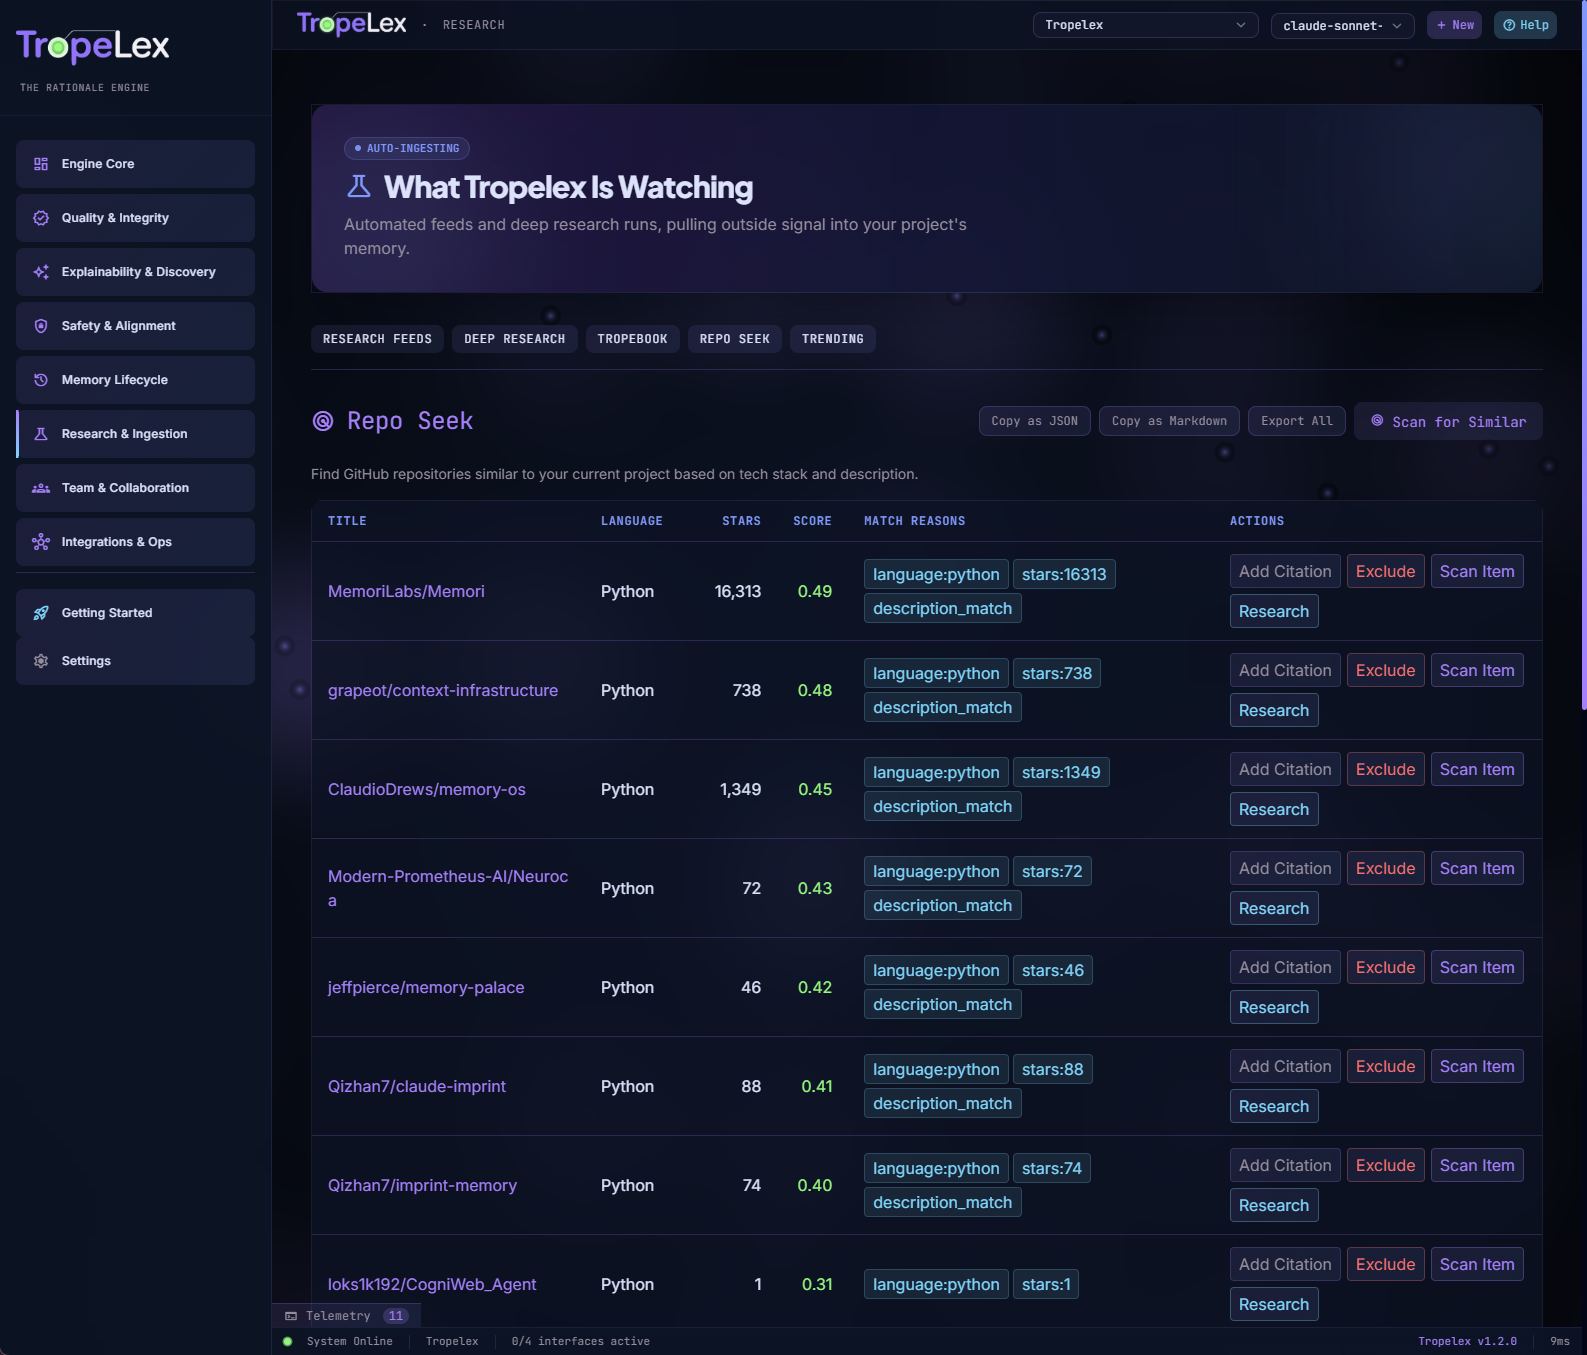Click Scan for Similar button

1448,421
